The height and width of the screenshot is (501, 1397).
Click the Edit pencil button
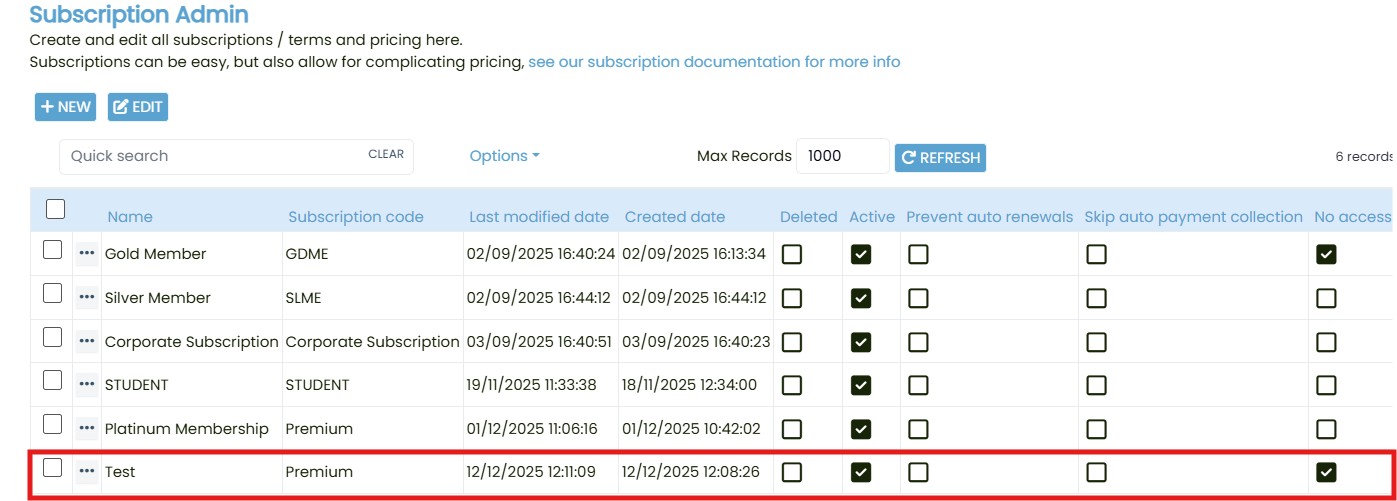tap(138, 107)
